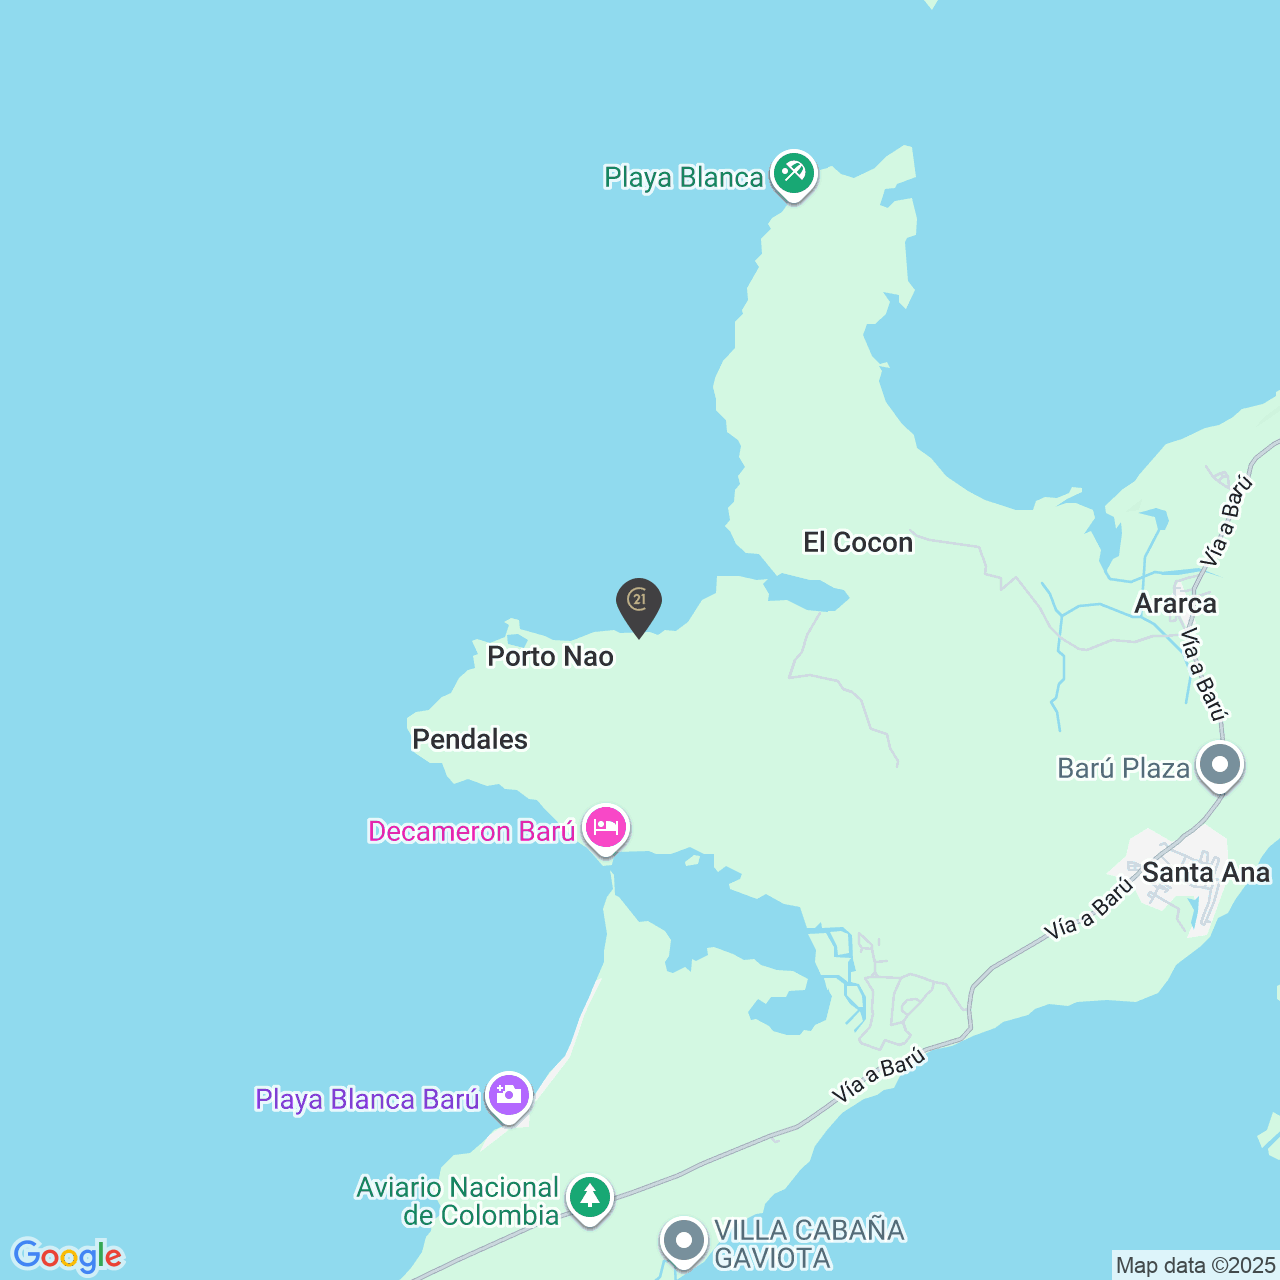Click the Ararca town label
1280x1280 pixels.
click(x=1175, y=603)
